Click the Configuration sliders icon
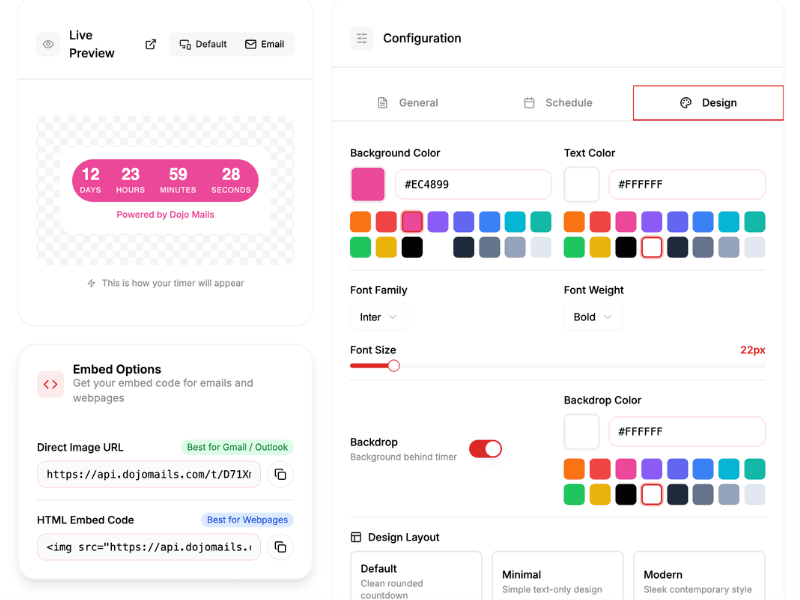800x600 pixels. 361,38
